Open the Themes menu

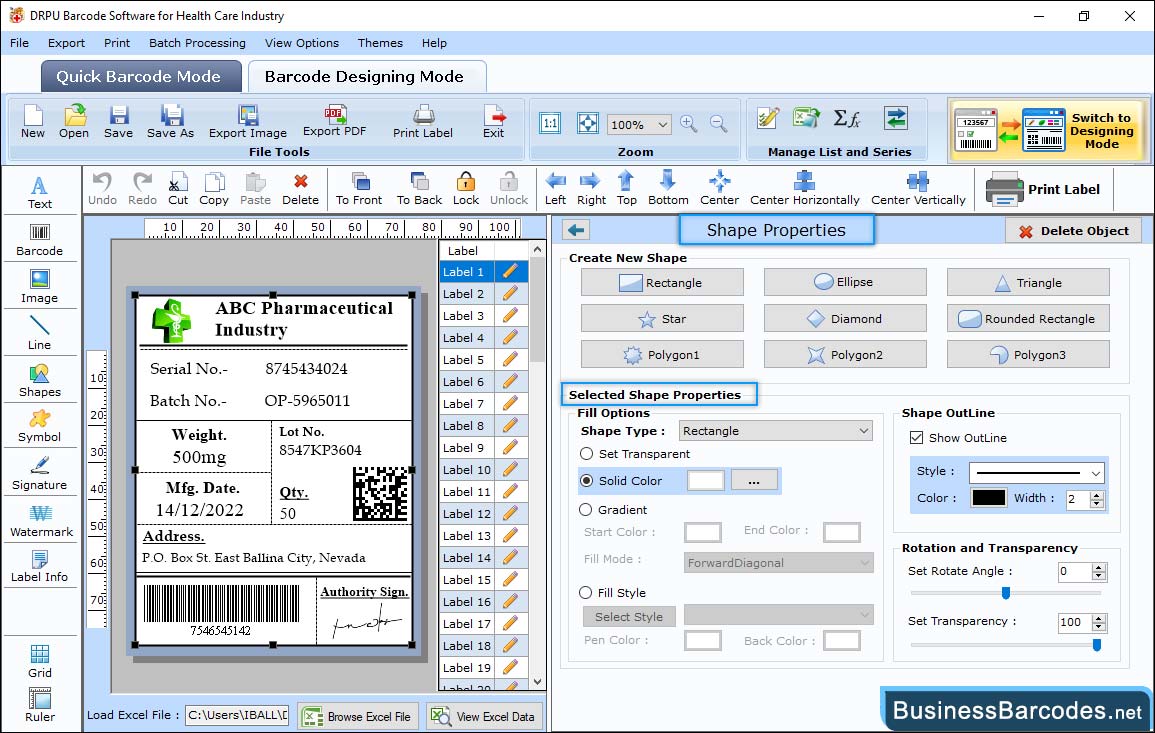[380, 43]
